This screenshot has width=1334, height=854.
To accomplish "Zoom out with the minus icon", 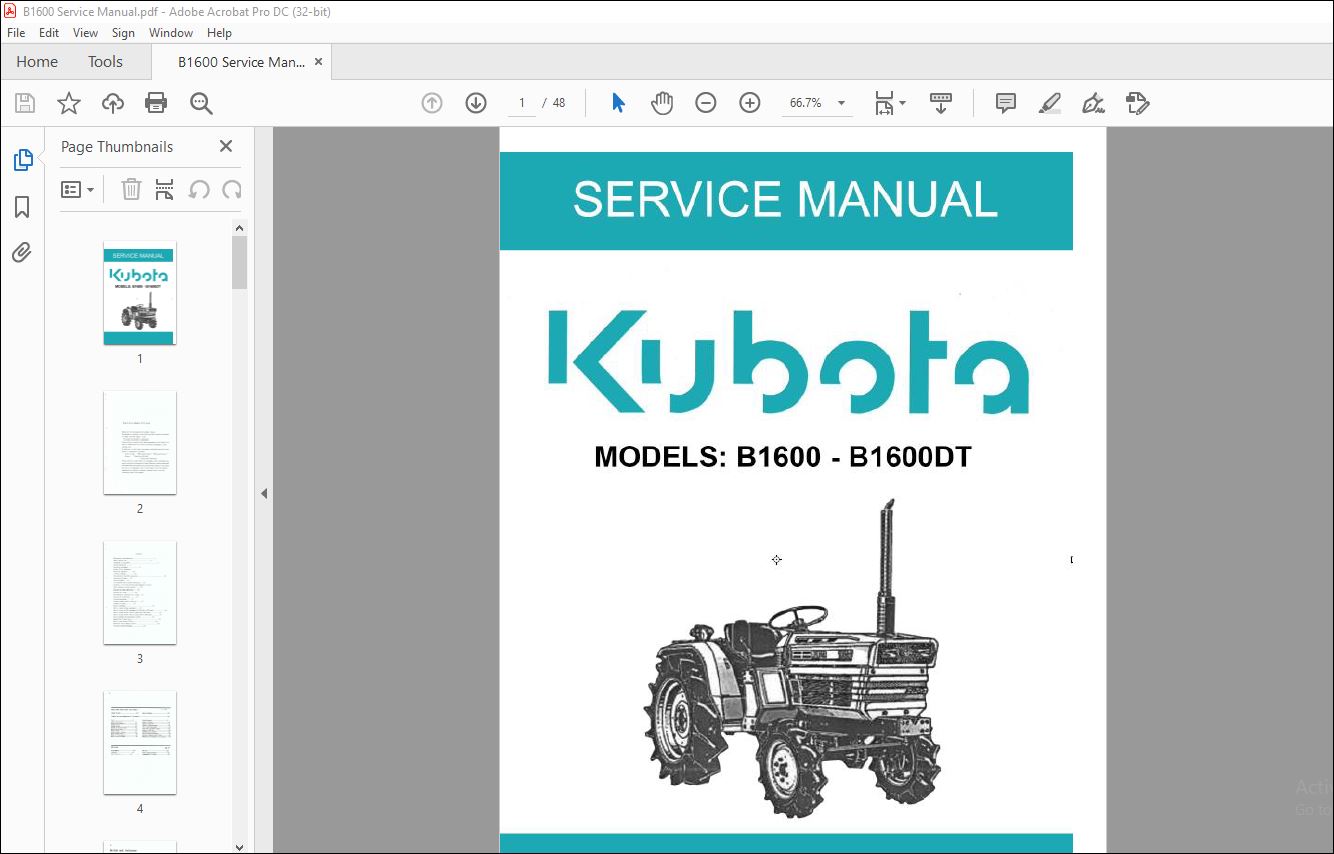I will click(706, 103).
